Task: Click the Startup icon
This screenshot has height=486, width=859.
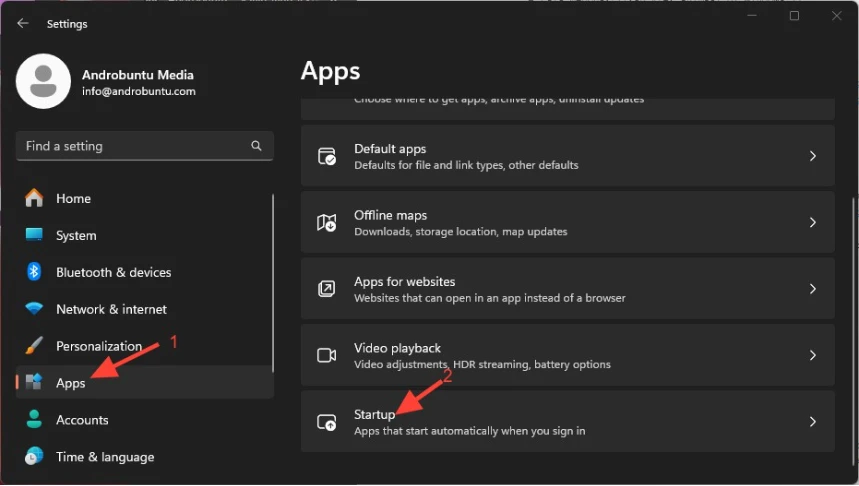Action: 327,422
